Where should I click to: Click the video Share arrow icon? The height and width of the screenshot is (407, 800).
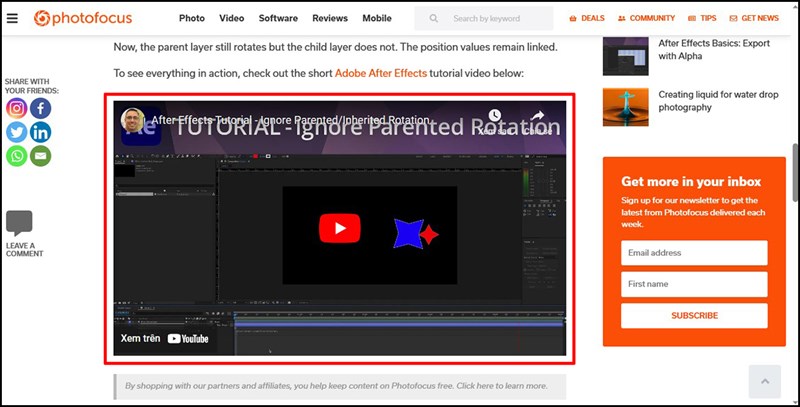pyautogui.click(x=538, y=115)
